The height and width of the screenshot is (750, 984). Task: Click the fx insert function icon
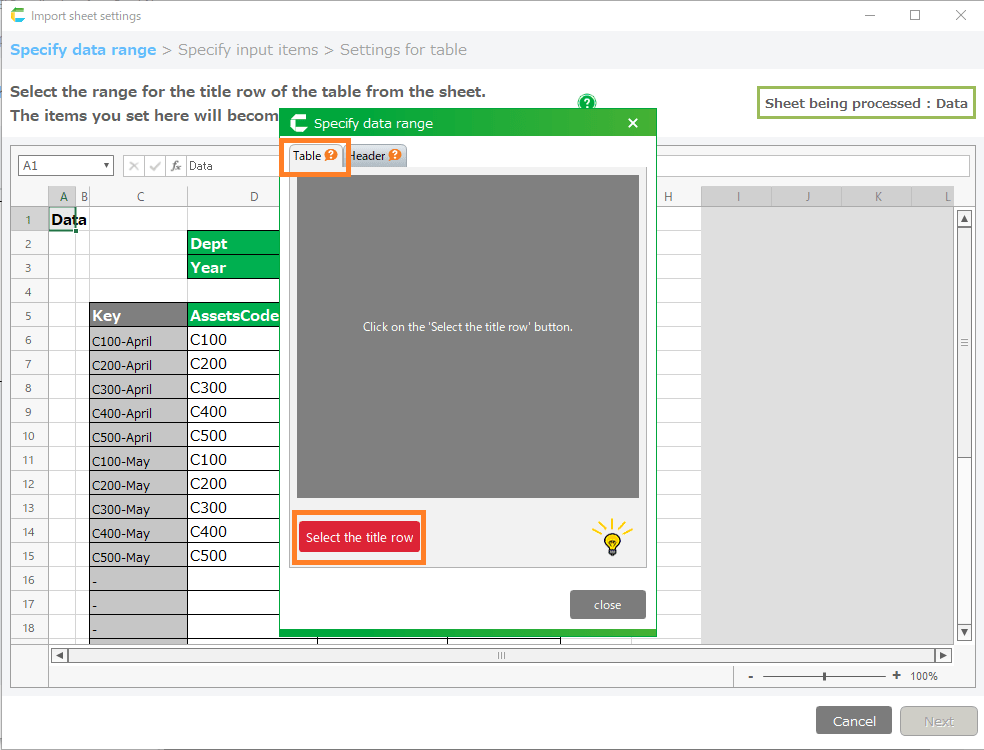coord(176,166)
